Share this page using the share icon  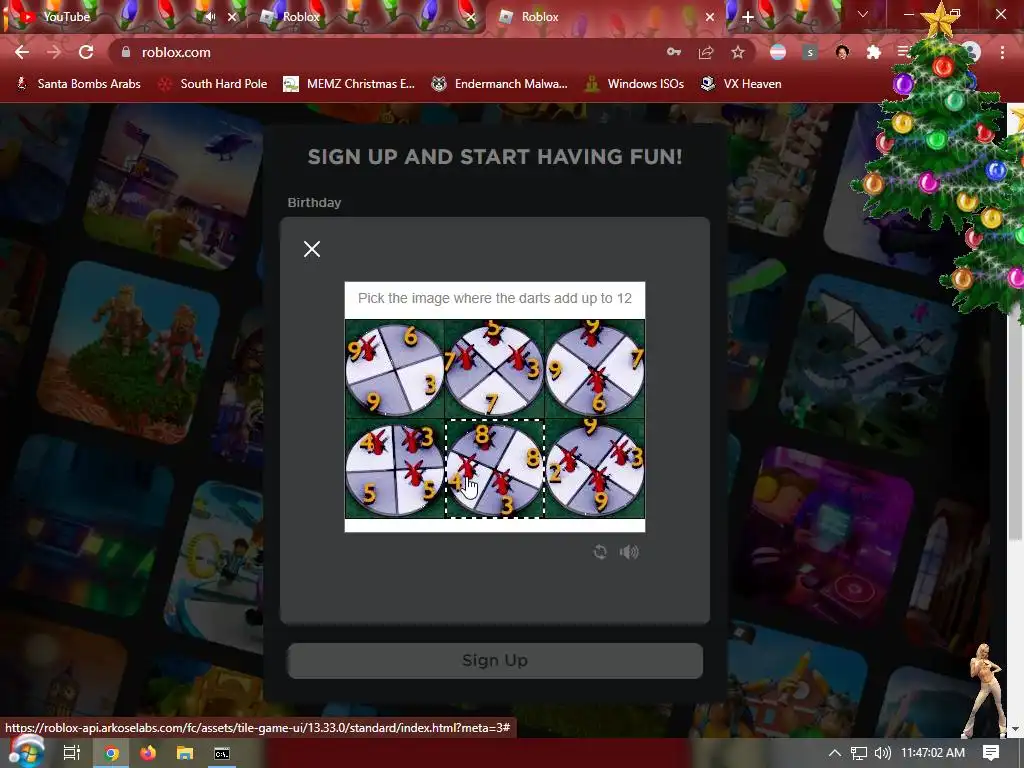[706, 52]
